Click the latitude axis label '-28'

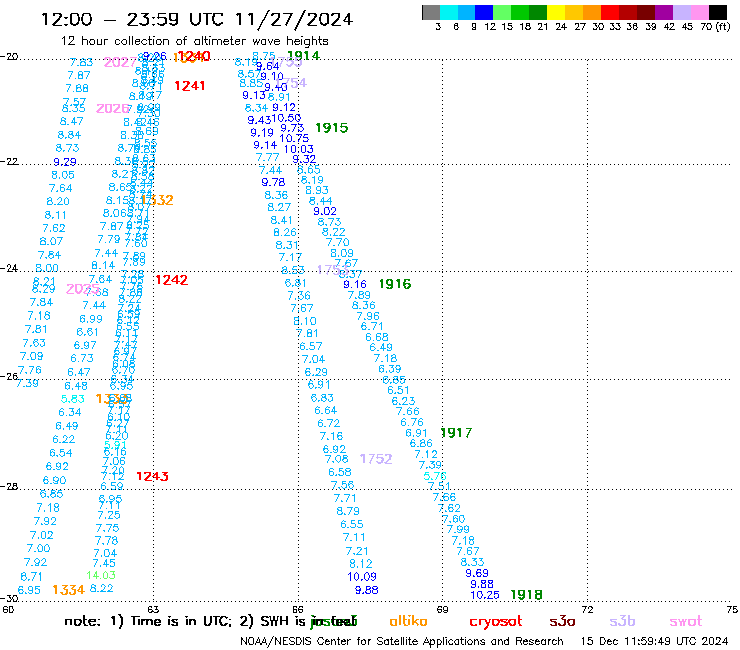point(9,486)
